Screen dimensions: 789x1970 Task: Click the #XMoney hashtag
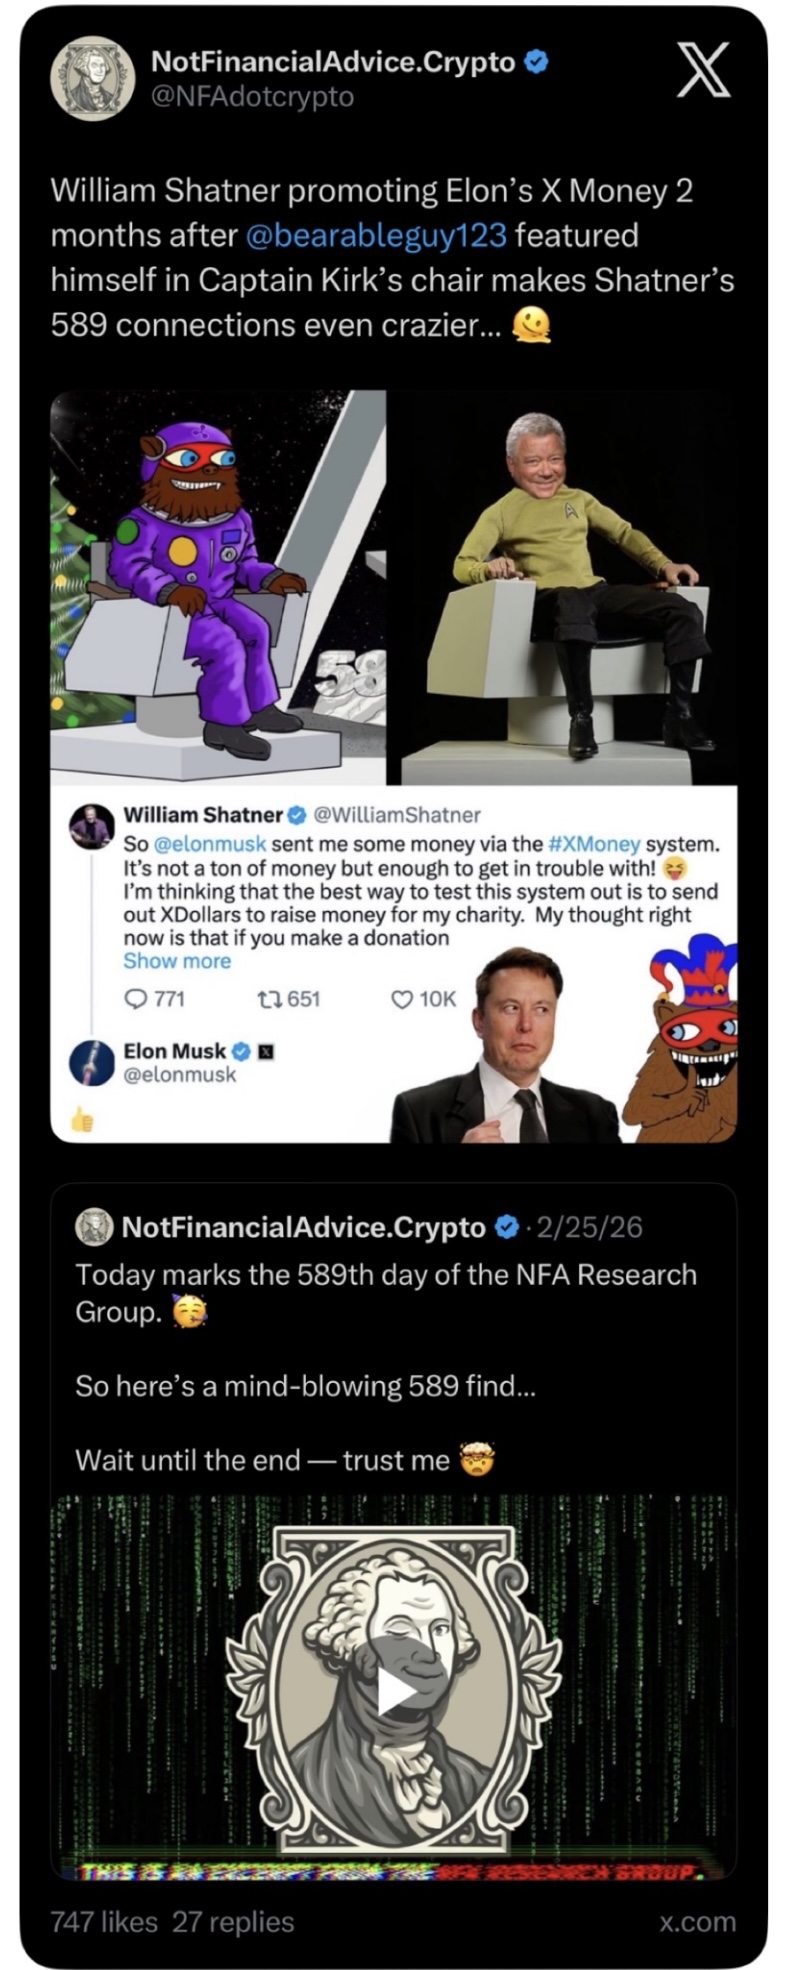point(594,844)
